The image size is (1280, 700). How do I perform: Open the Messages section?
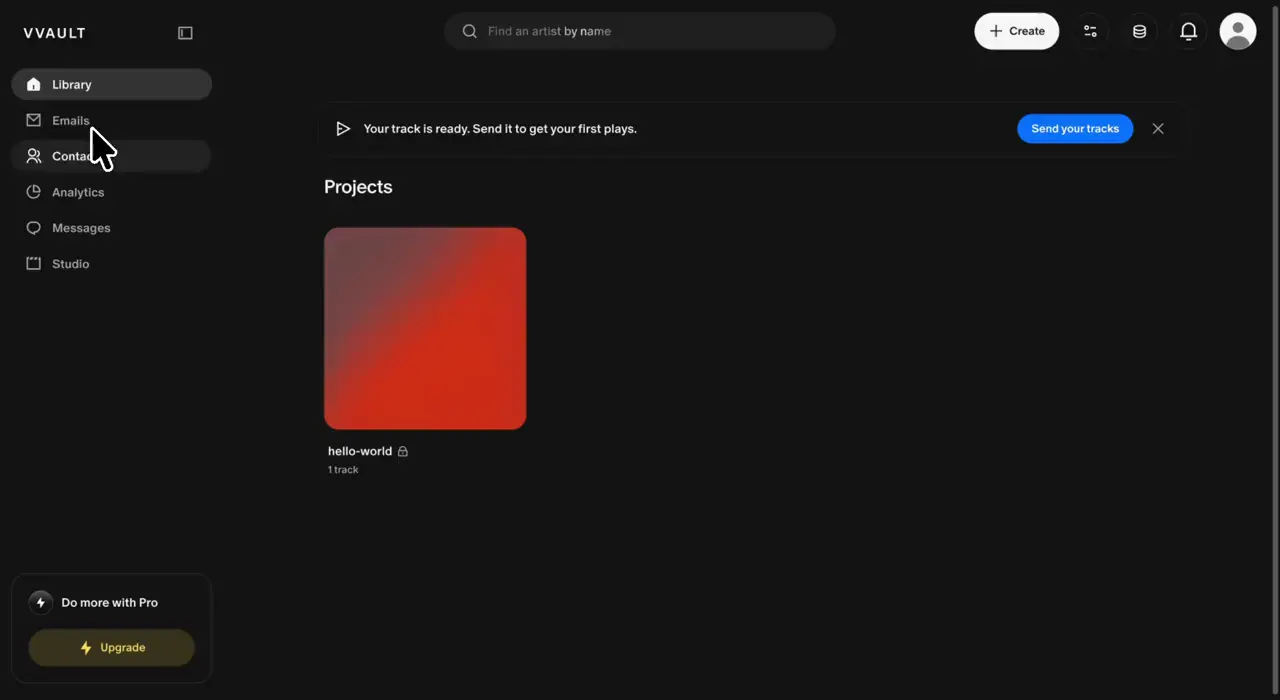(x=111, y=228)
